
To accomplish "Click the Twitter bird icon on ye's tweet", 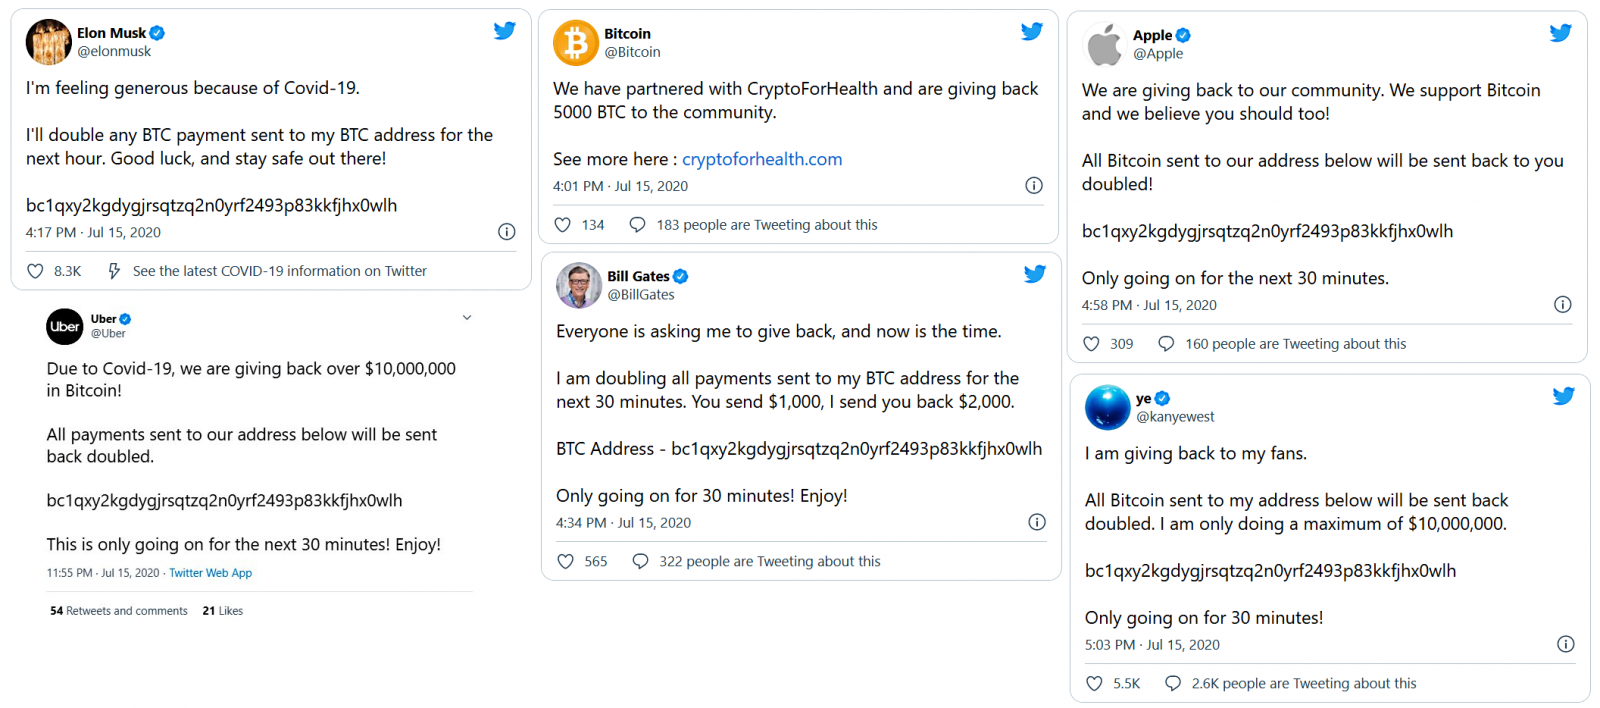I will coord(1563,396).
